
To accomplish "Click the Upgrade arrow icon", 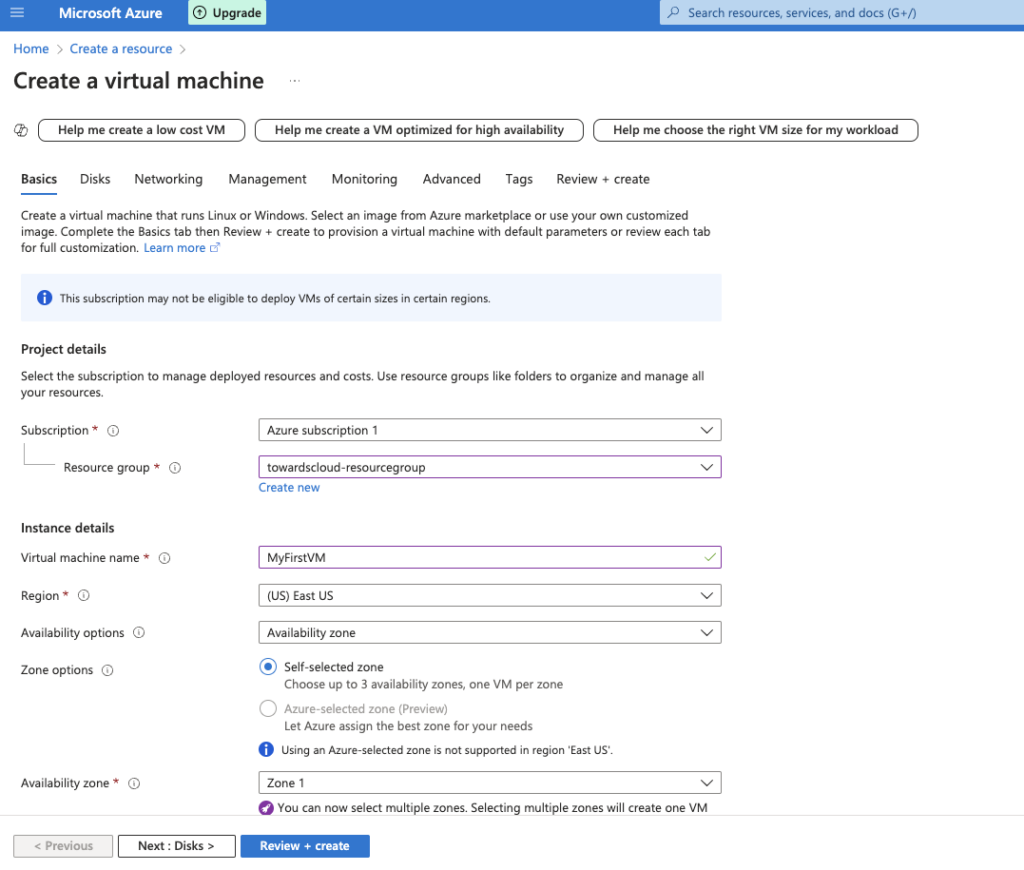I will [x=200, y=12].
